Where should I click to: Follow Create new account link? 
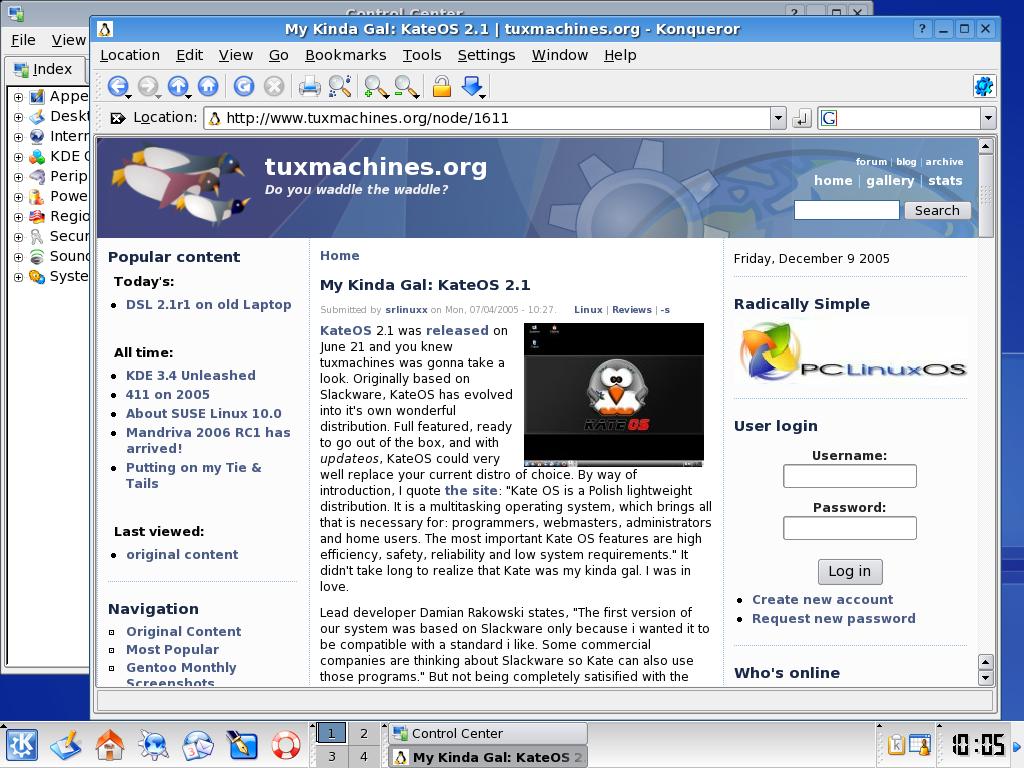[823, 600]
